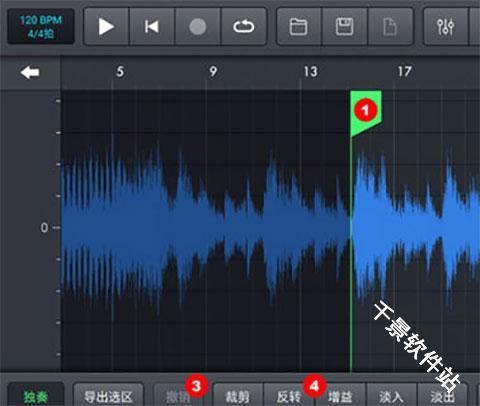Save the project with the floppy disk icon
Screen dimensions: 480x406
coord(345,27)
